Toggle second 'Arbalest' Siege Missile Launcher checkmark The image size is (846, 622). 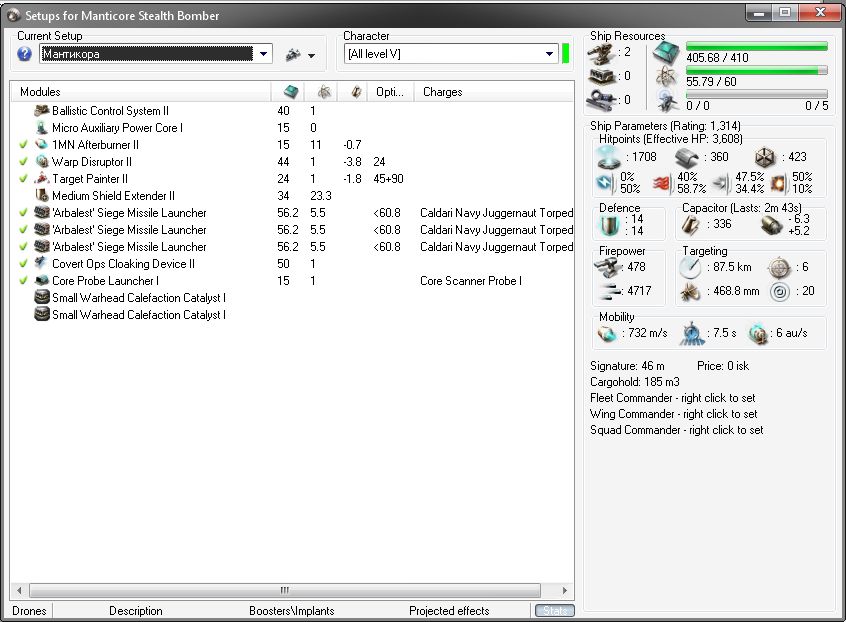[23, 230]
